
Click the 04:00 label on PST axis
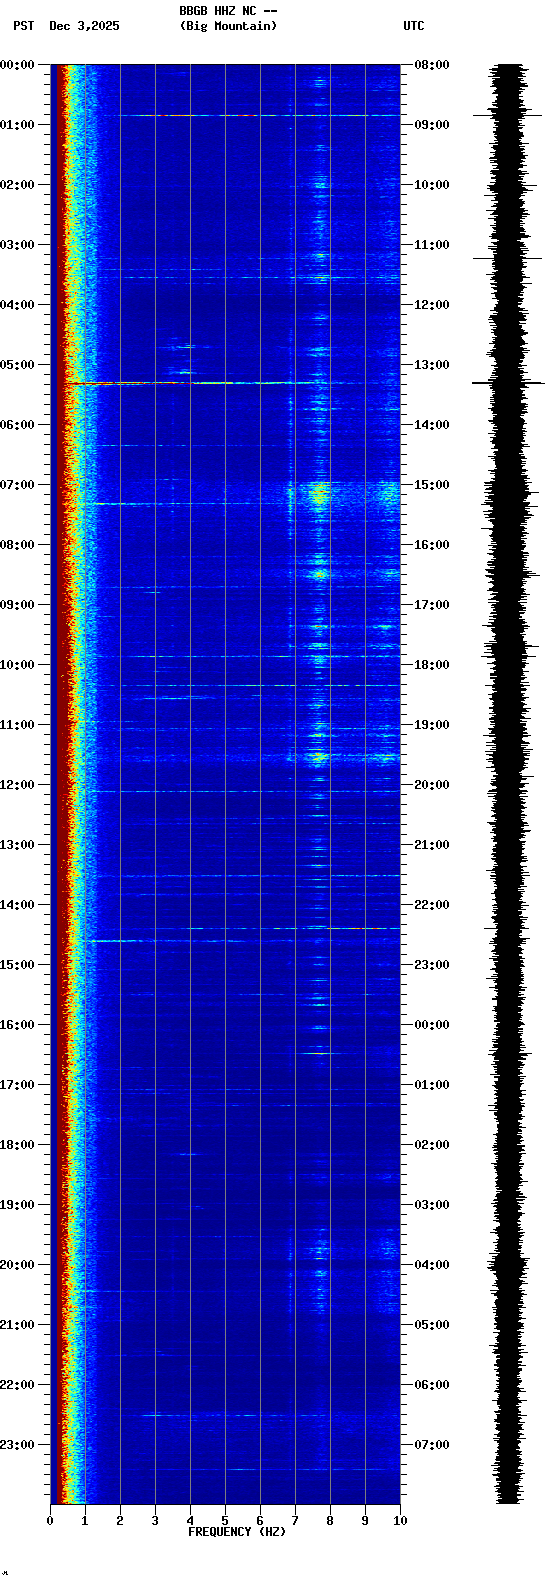pos(18,305)
